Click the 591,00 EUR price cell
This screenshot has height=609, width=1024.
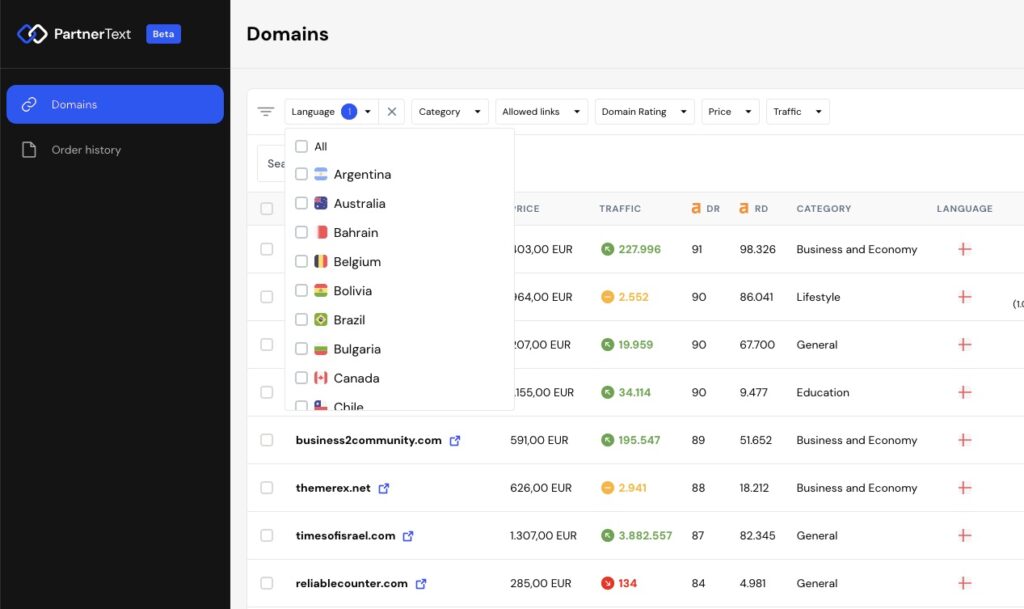pyautogui.click(x=539, y=440)
